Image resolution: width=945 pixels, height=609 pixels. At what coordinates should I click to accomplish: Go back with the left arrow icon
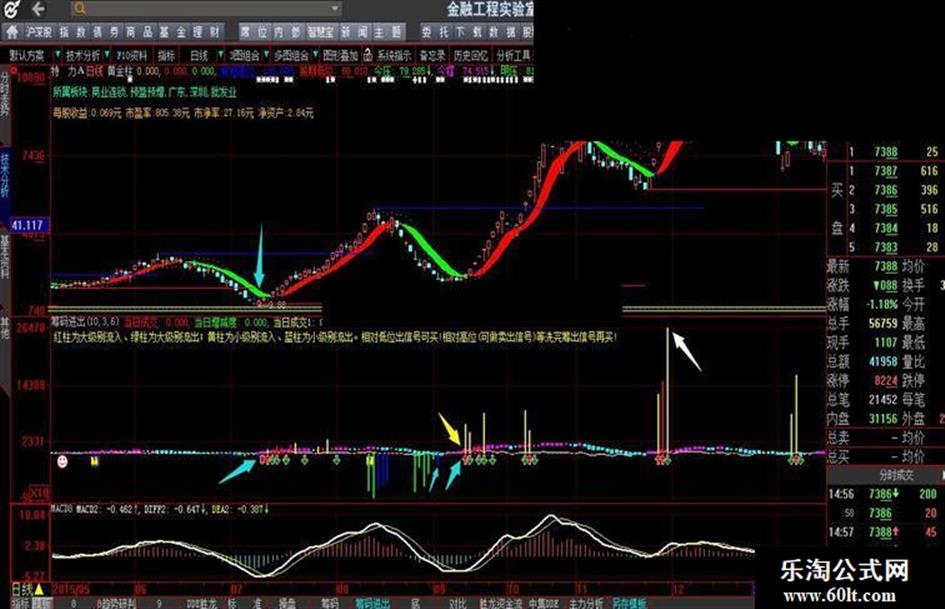coord(39,8)
